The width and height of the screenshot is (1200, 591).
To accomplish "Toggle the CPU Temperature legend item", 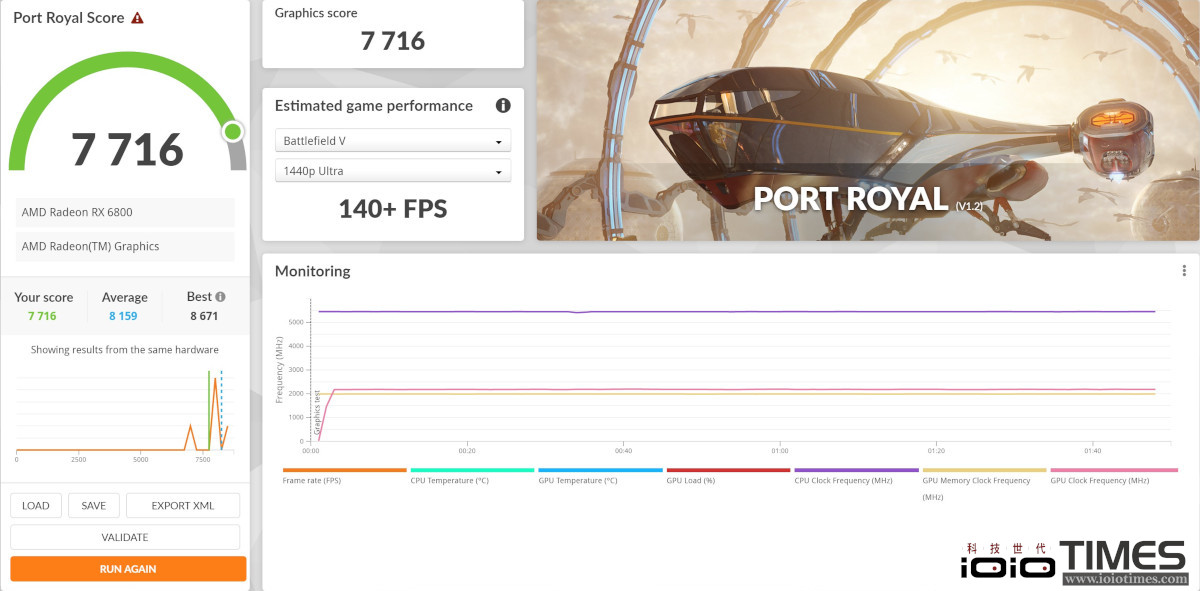I will (472, 476).
